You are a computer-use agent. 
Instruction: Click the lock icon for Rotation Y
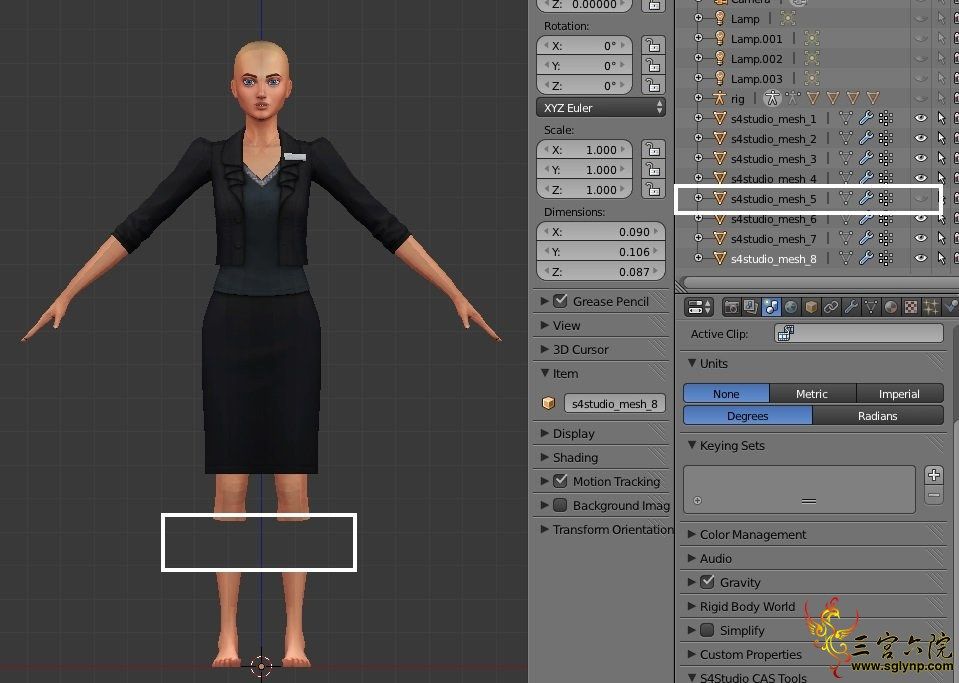pos(653,65)
